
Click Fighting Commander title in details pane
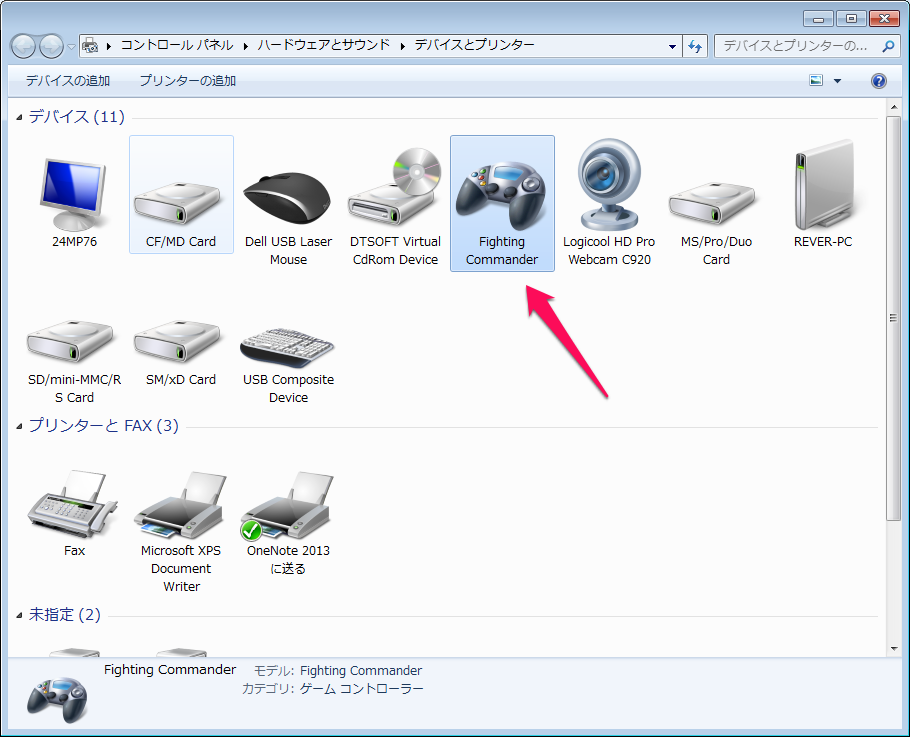click(170, 670)
